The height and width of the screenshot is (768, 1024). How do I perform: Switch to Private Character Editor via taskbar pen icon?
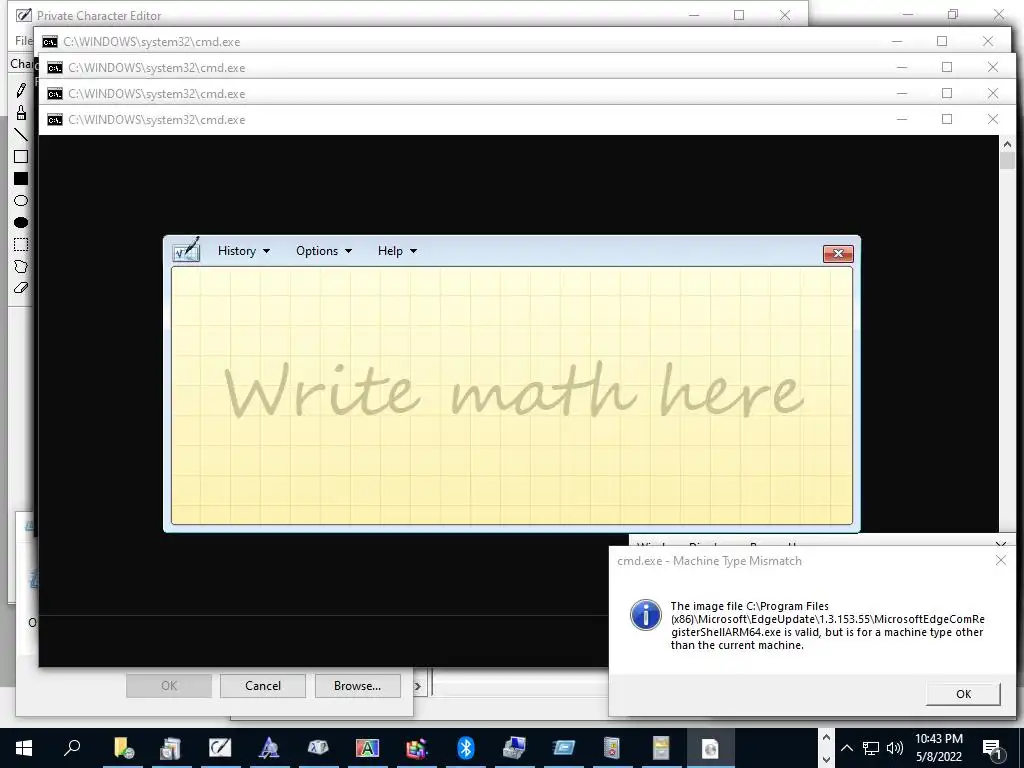(220, 748)
